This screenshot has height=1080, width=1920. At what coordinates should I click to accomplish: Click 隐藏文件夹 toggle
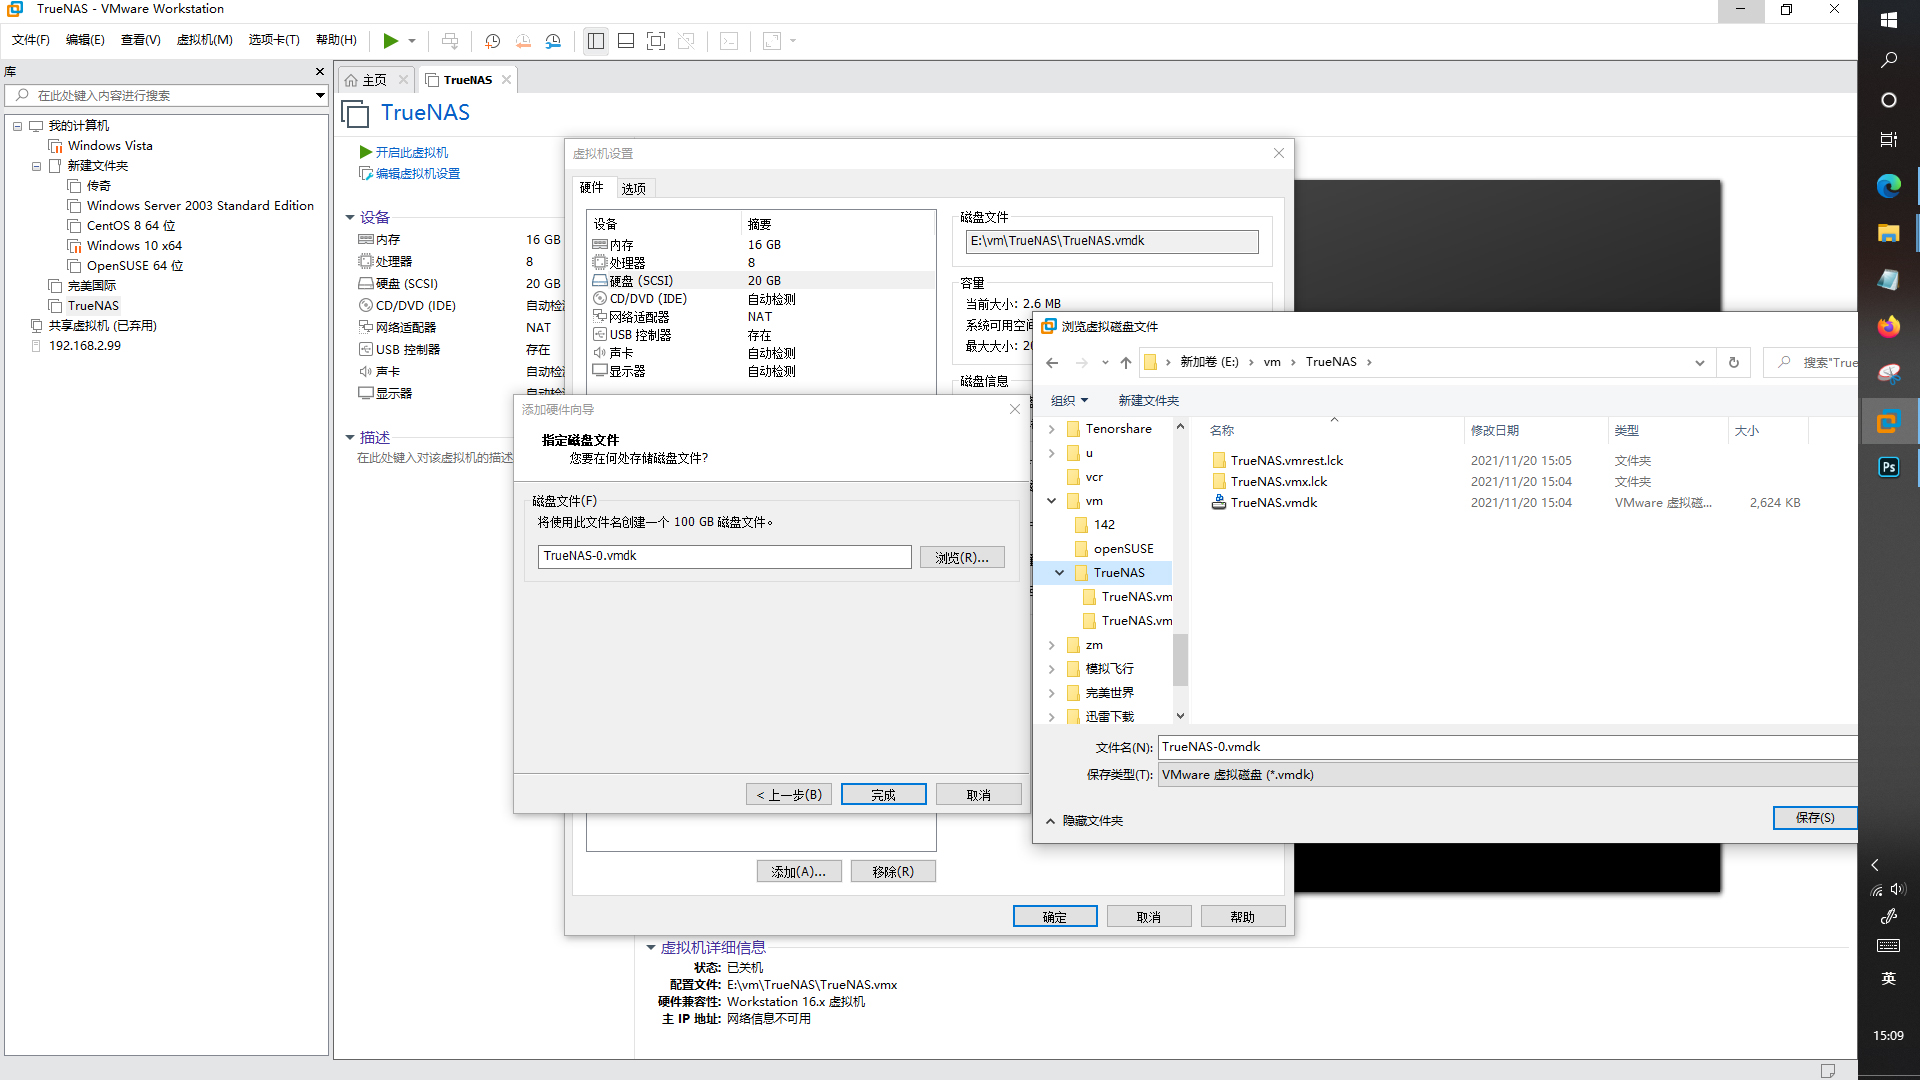coord(1085,821)
